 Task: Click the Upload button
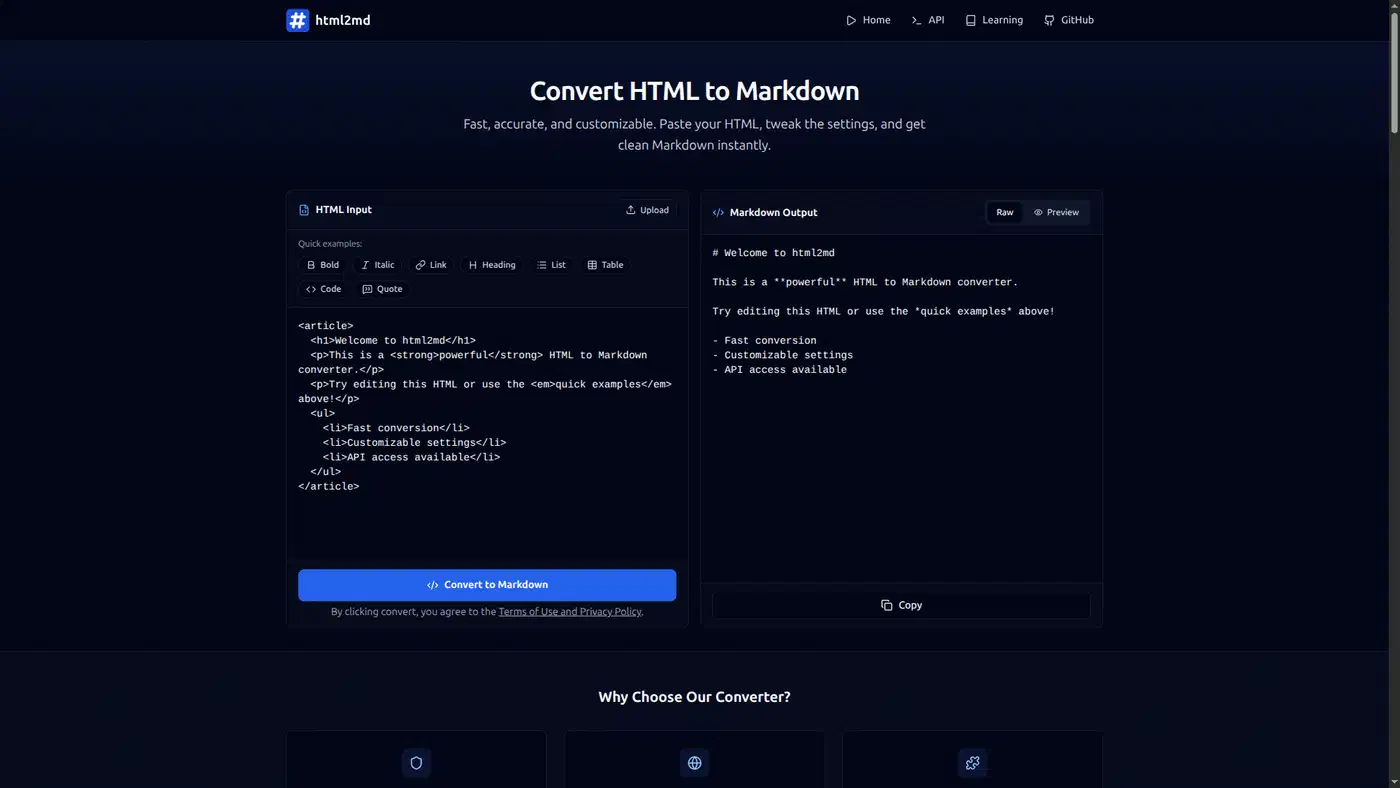647,210
